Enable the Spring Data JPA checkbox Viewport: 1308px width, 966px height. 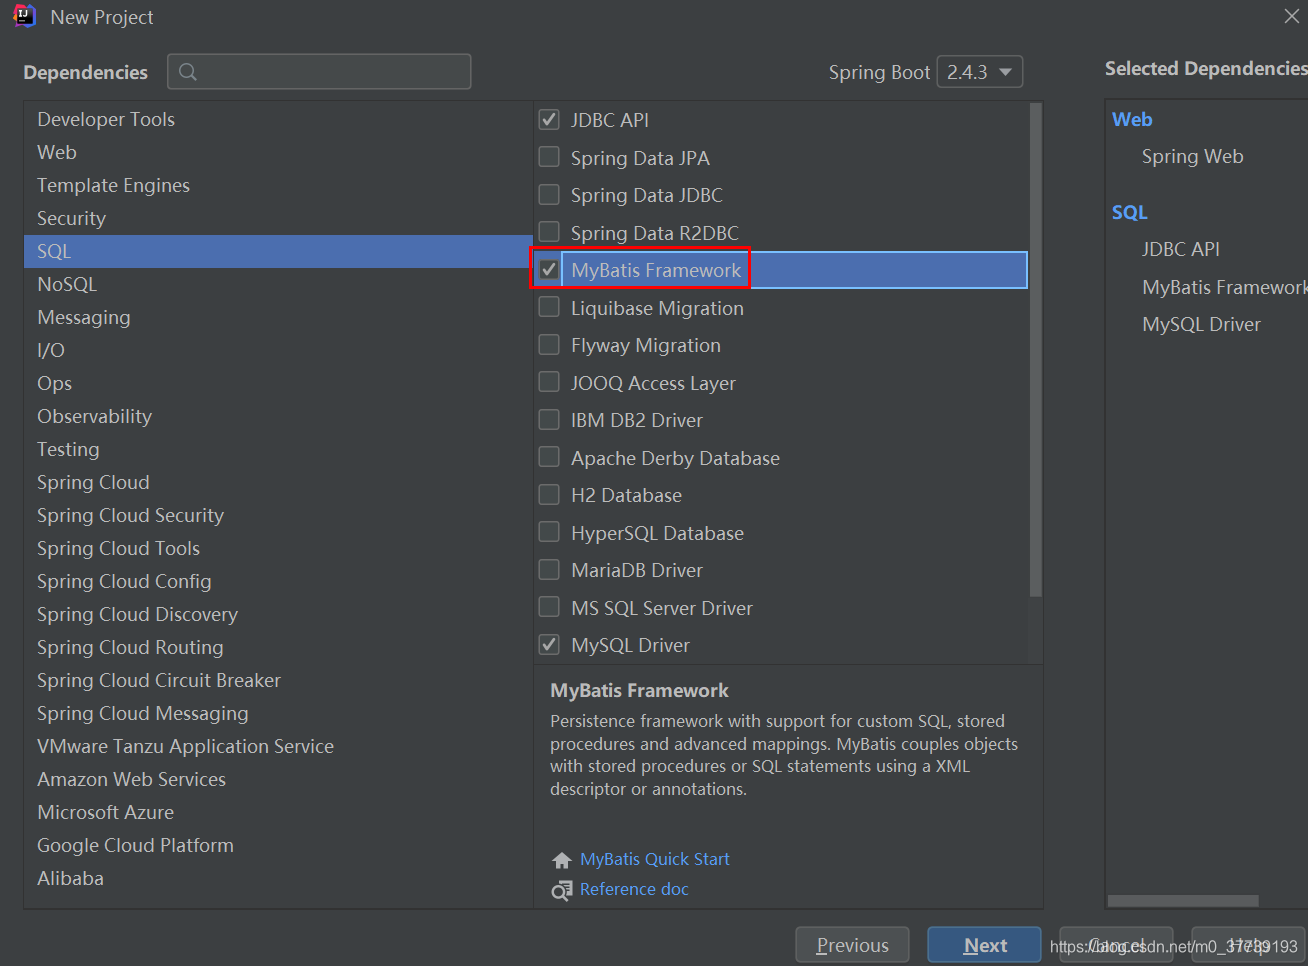(549, 157)
